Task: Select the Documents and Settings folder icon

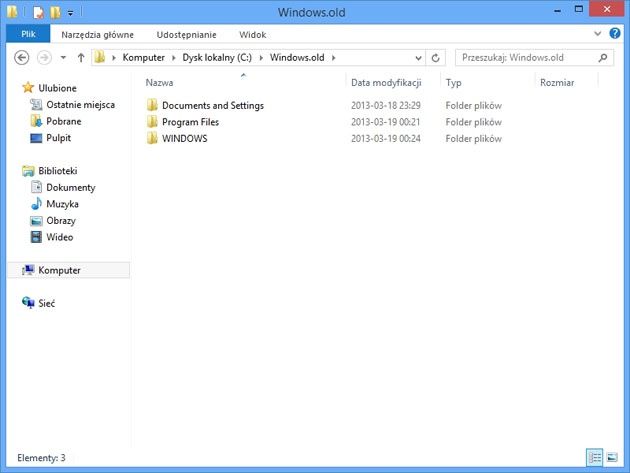Action: coord(152,105)
